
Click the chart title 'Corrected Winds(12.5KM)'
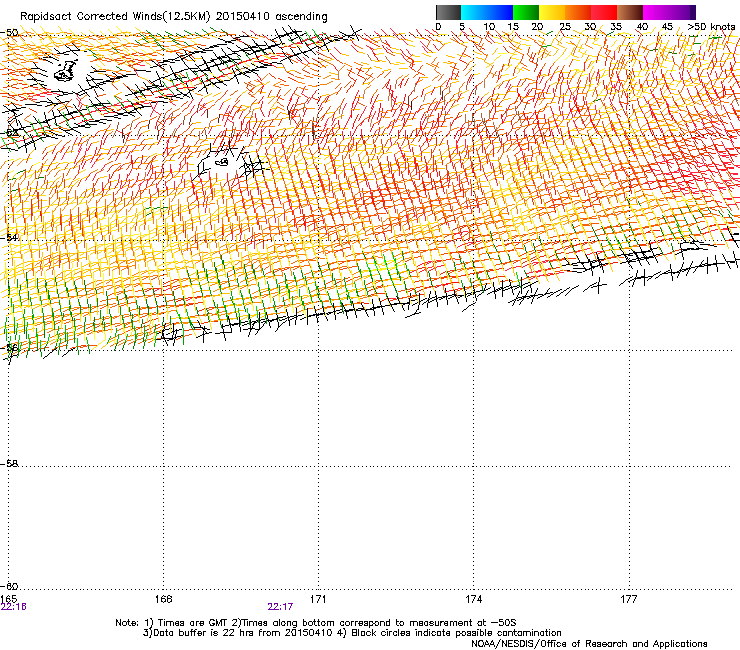coord(143,17)
